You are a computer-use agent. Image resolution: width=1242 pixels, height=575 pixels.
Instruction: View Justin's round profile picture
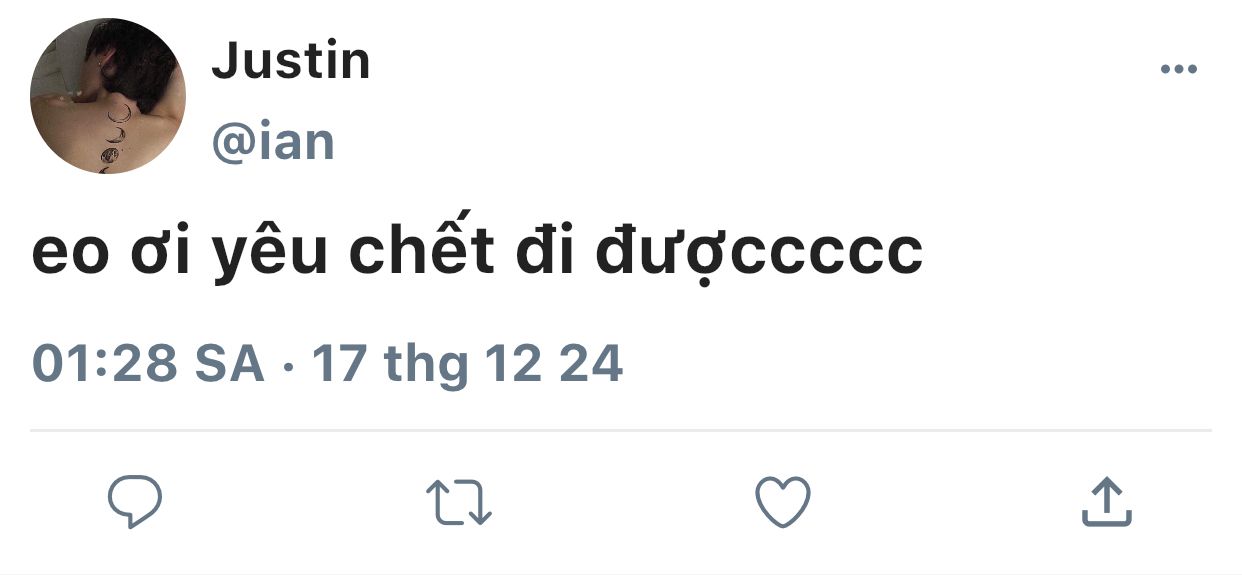[x=108, y=96]
